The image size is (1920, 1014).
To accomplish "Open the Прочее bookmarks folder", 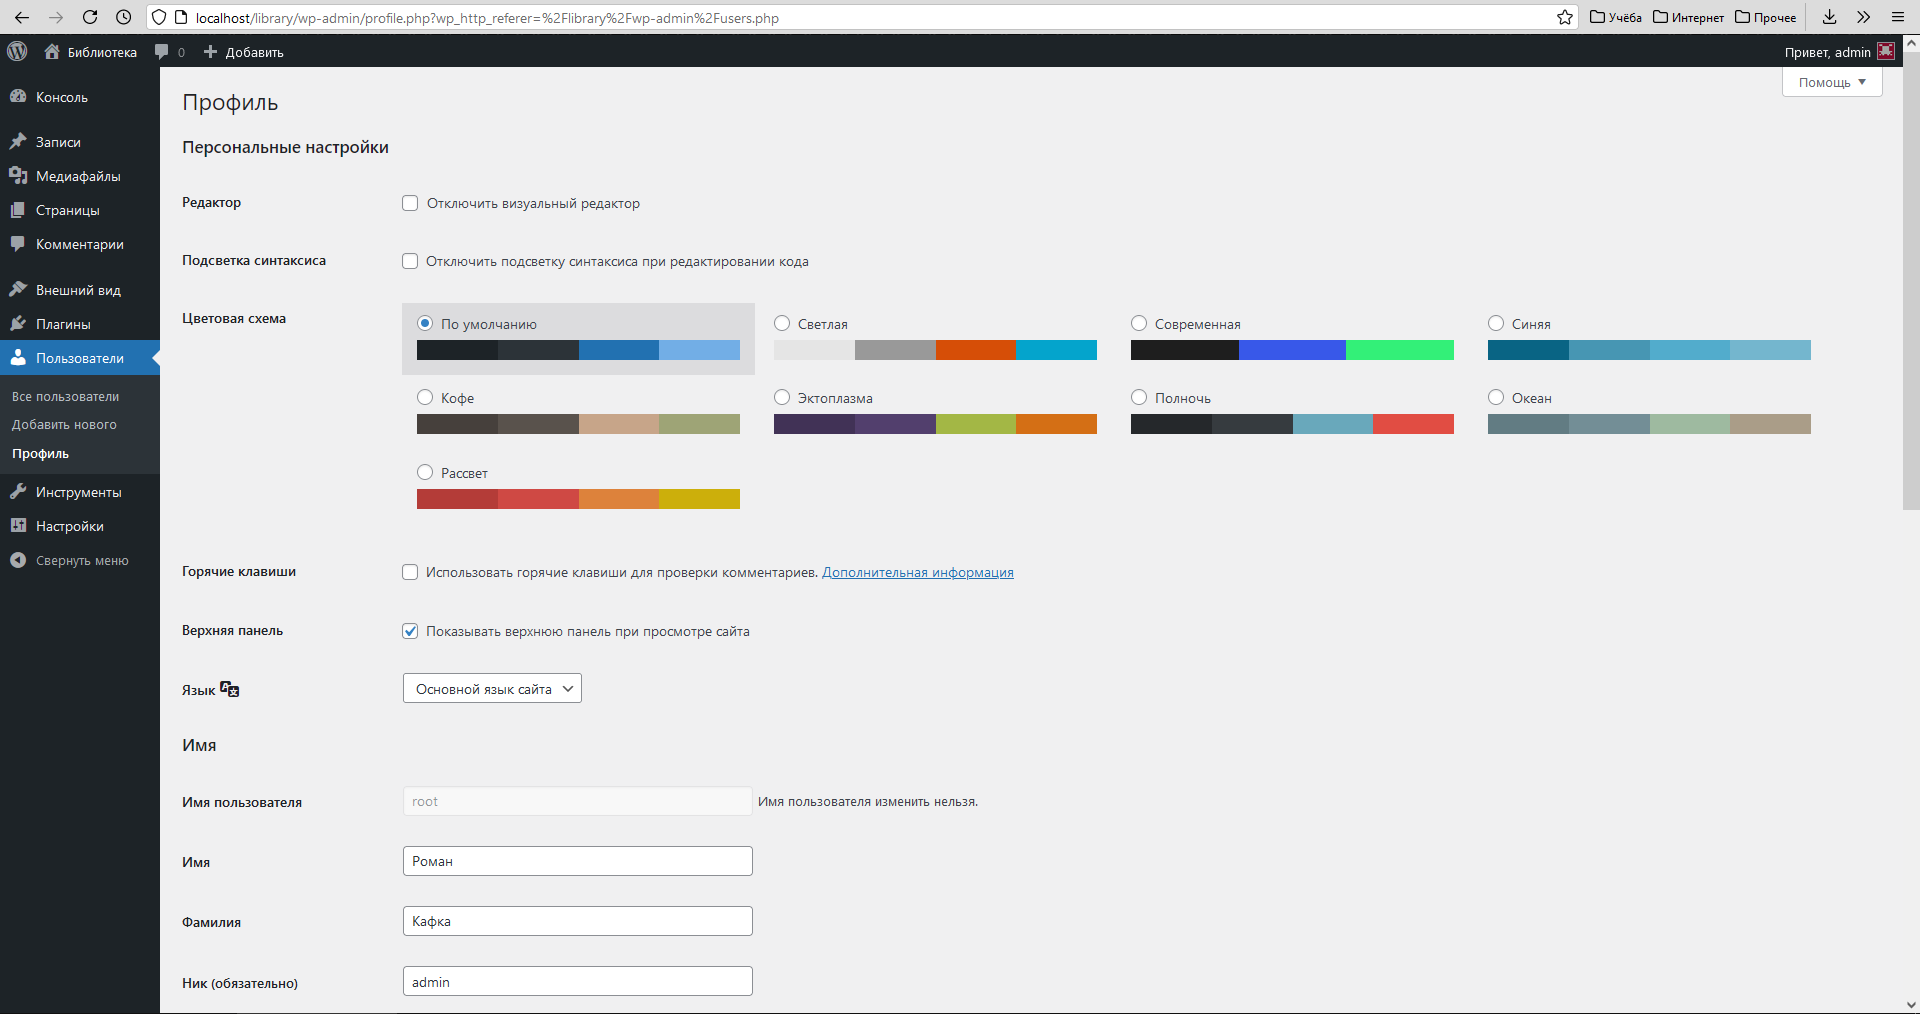I will point(1766,17).
